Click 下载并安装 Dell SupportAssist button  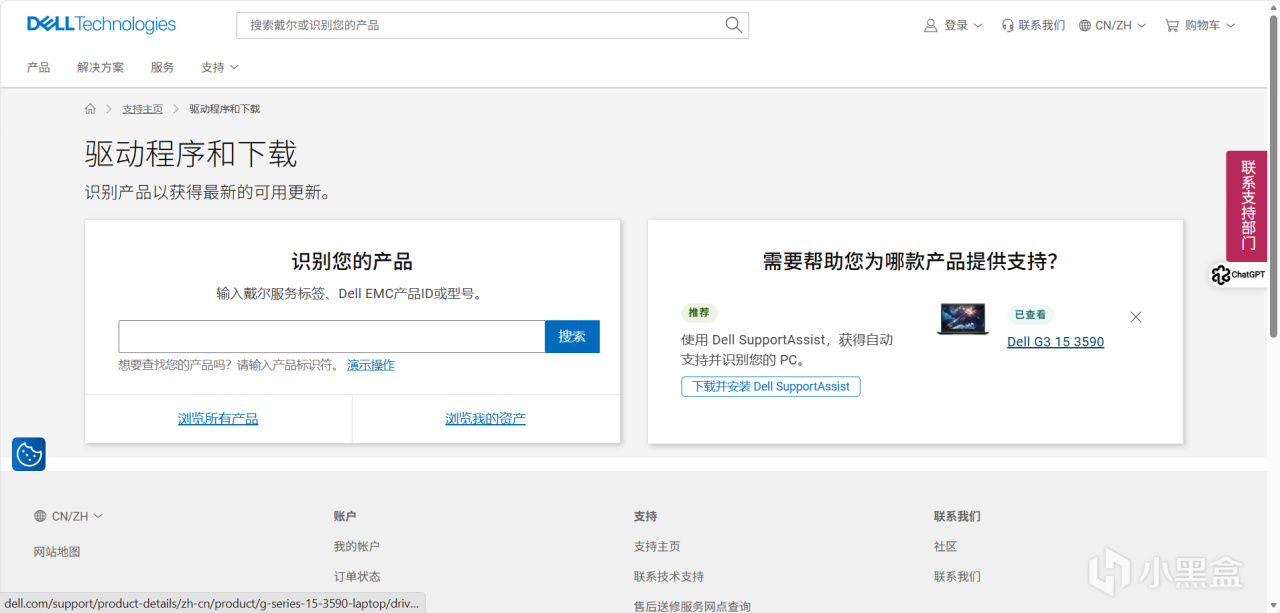point(771,386)
